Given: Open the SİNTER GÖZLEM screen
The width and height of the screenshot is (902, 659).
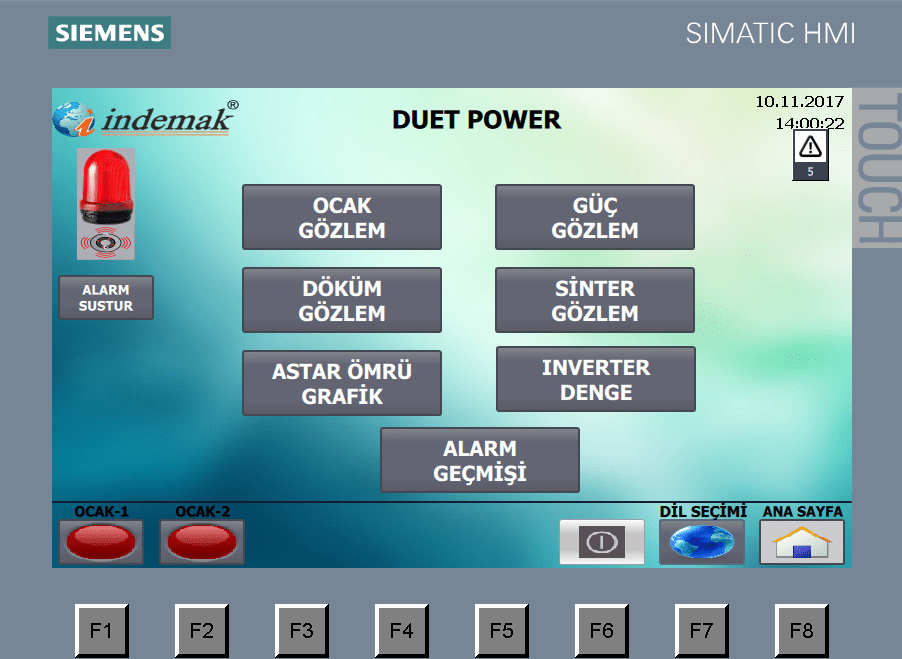Looking at the screenshot, I should coord(595,300).
